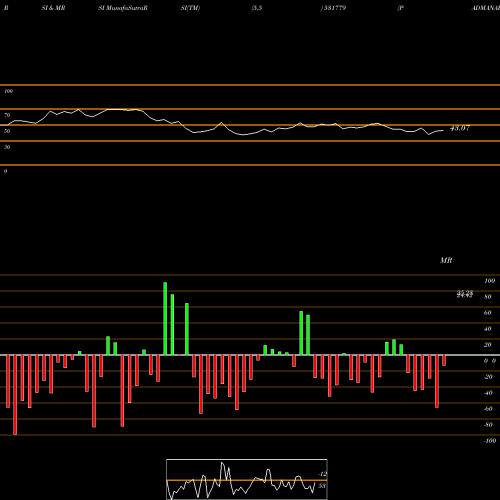The height and width of the screenshot is (500, 500).
Task: Click the RSI axis label '30'
Action: (7, 147)
